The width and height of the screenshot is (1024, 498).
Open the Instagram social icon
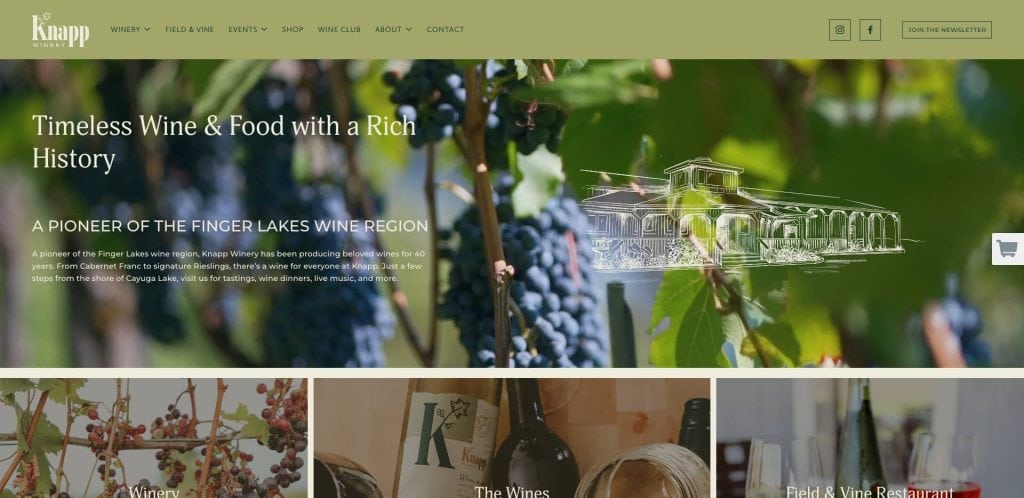point(840,30)
